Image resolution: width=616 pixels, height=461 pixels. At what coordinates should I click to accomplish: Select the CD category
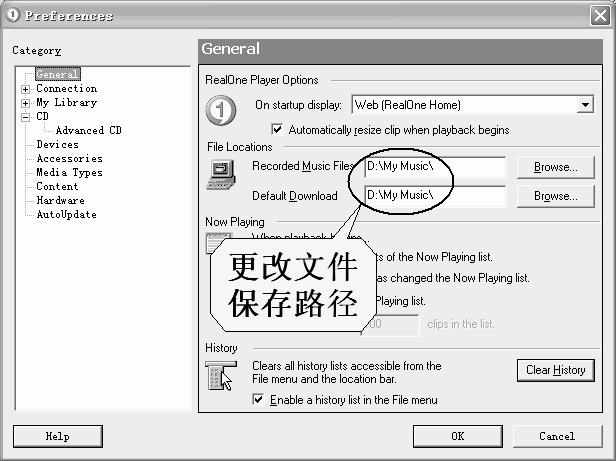point(42,116)
